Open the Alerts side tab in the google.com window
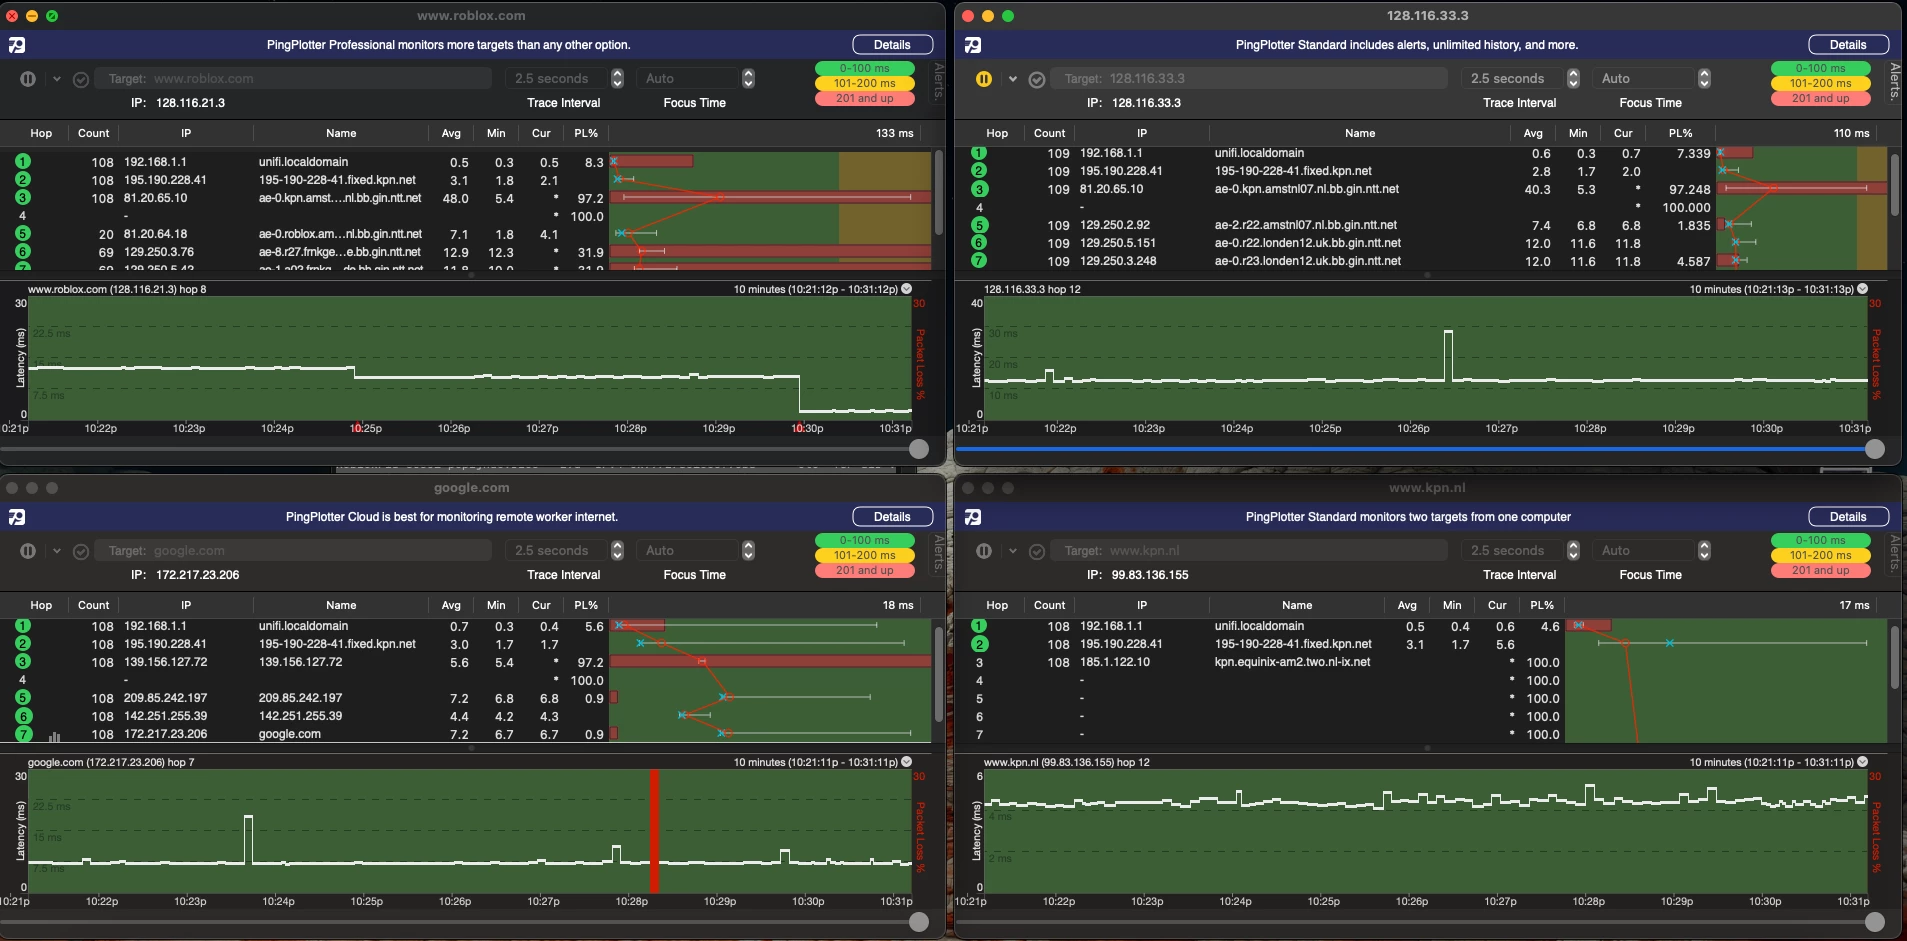The width and height of the screenshot is (1907, 941). (x=938, y=553)
